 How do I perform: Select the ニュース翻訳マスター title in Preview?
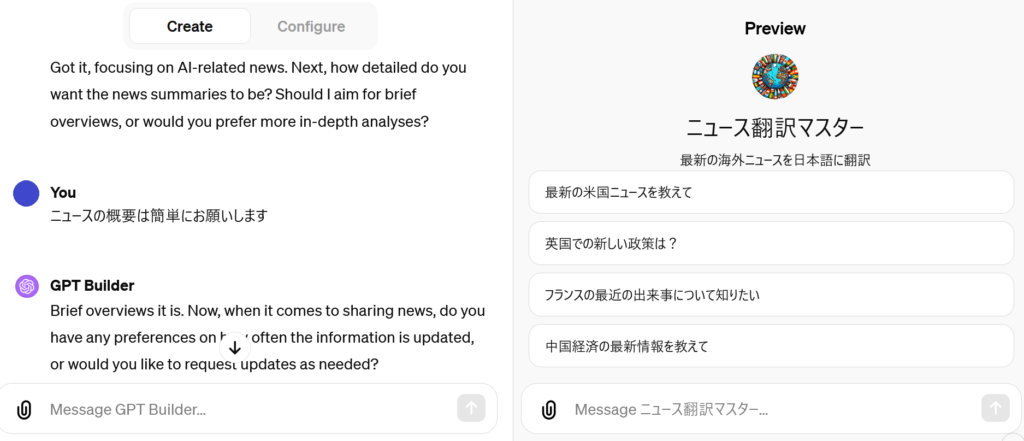pos(775,128)
